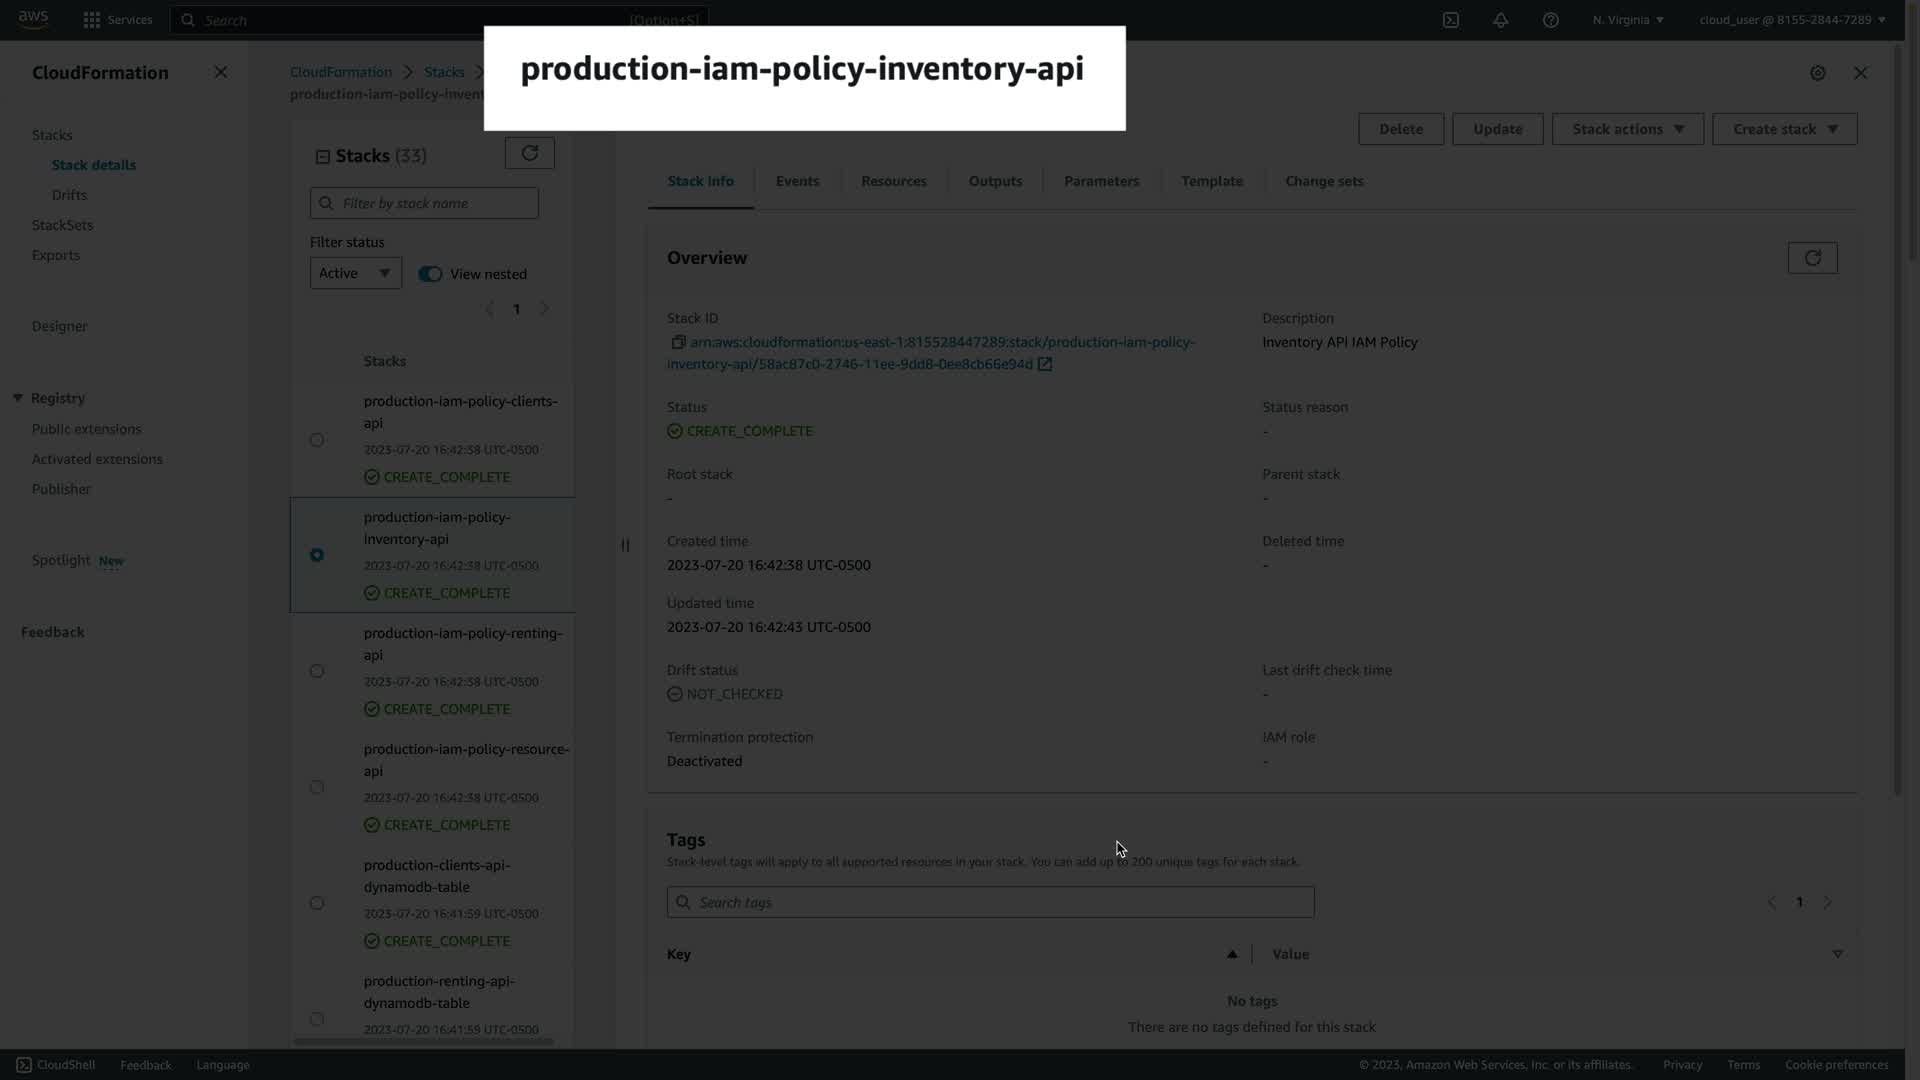Open CloudShell icon in top navigation bar
This screenshot has width=1920, height=1080.
coord(1450,20)
